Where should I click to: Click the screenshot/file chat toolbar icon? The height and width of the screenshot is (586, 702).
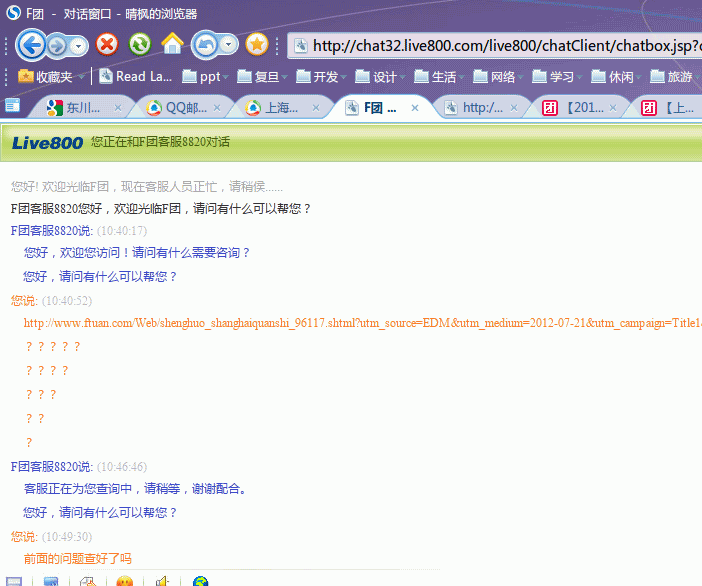point(88,581)
